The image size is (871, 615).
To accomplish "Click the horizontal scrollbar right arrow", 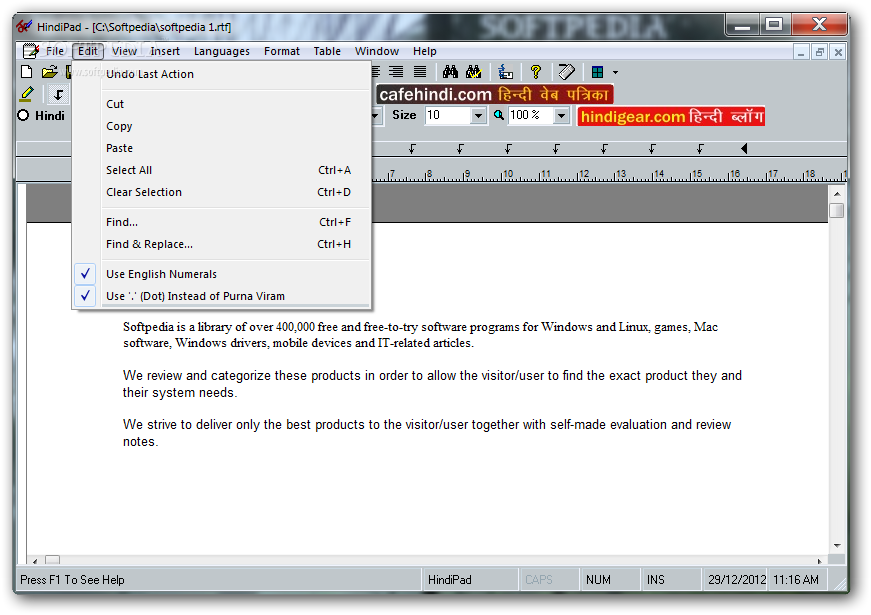I will click(820, 561).
